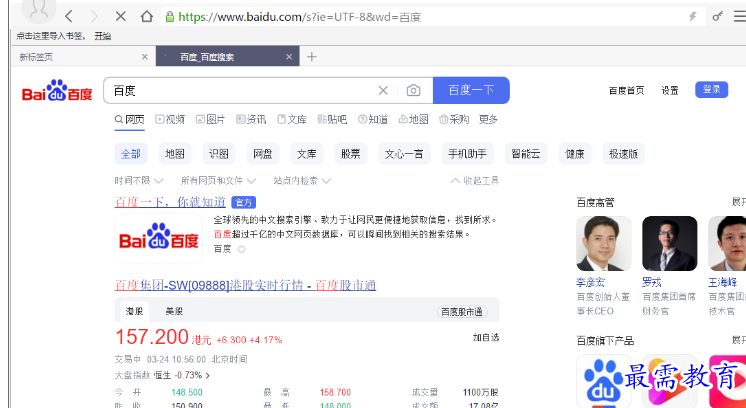Close the 百度_百度搜索 tab

tap(289, 57)
